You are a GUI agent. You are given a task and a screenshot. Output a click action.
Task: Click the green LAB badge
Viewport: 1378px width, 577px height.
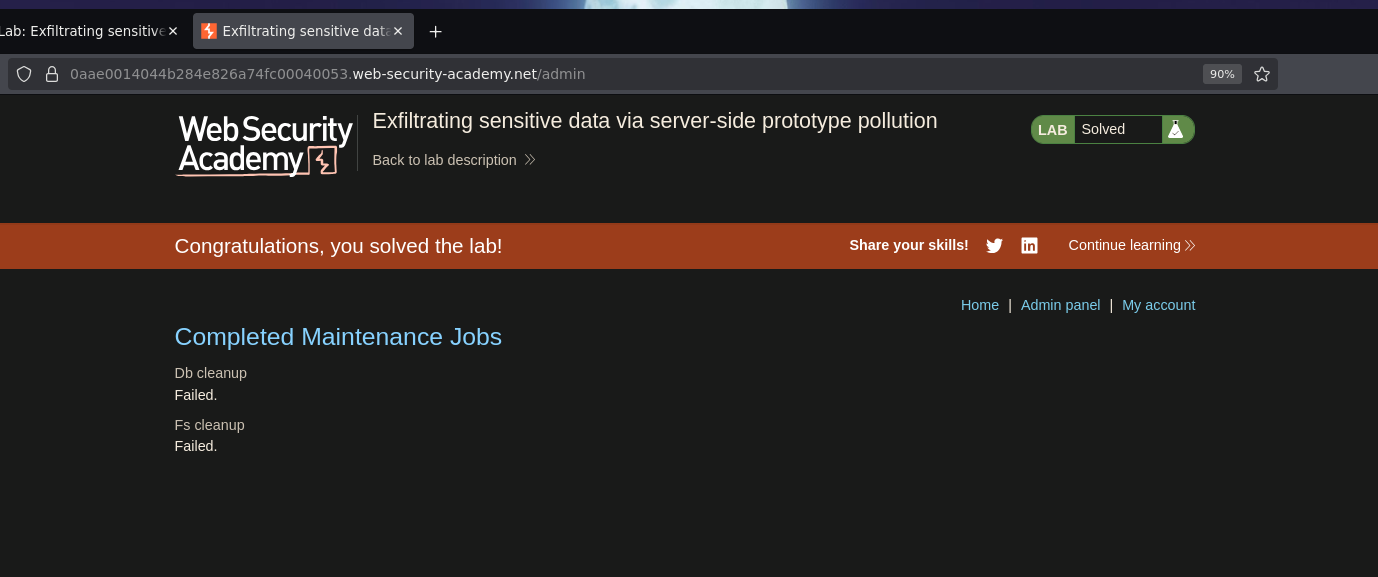click(x=1053, y=129)
